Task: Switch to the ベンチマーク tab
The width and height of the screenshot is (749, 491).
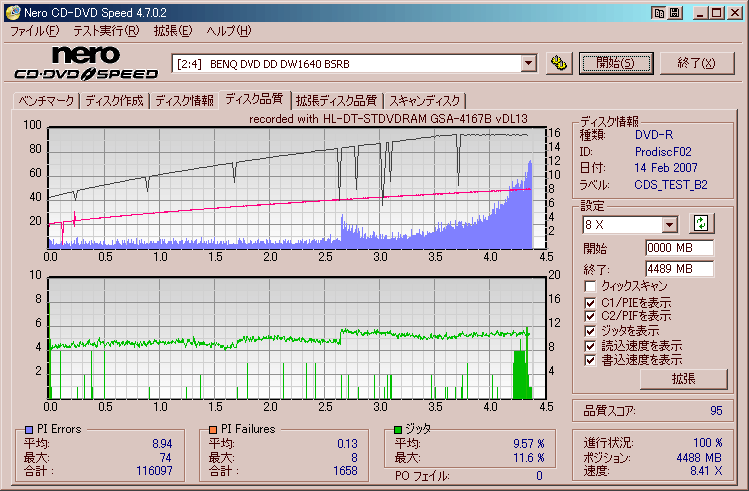Action: pos(46,101)
